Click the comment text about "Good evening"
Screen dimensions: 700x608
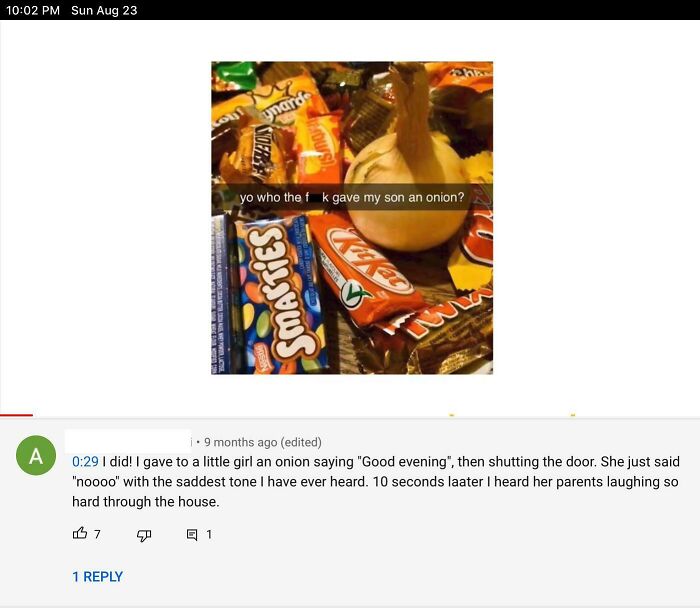[375, 481]
